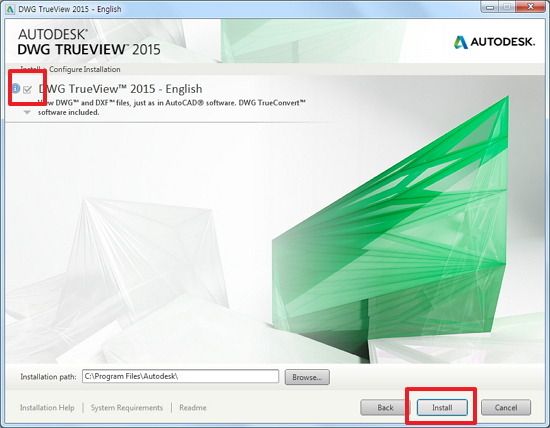Minimize the installer window

pyautogui.click(x=490, y=7)
